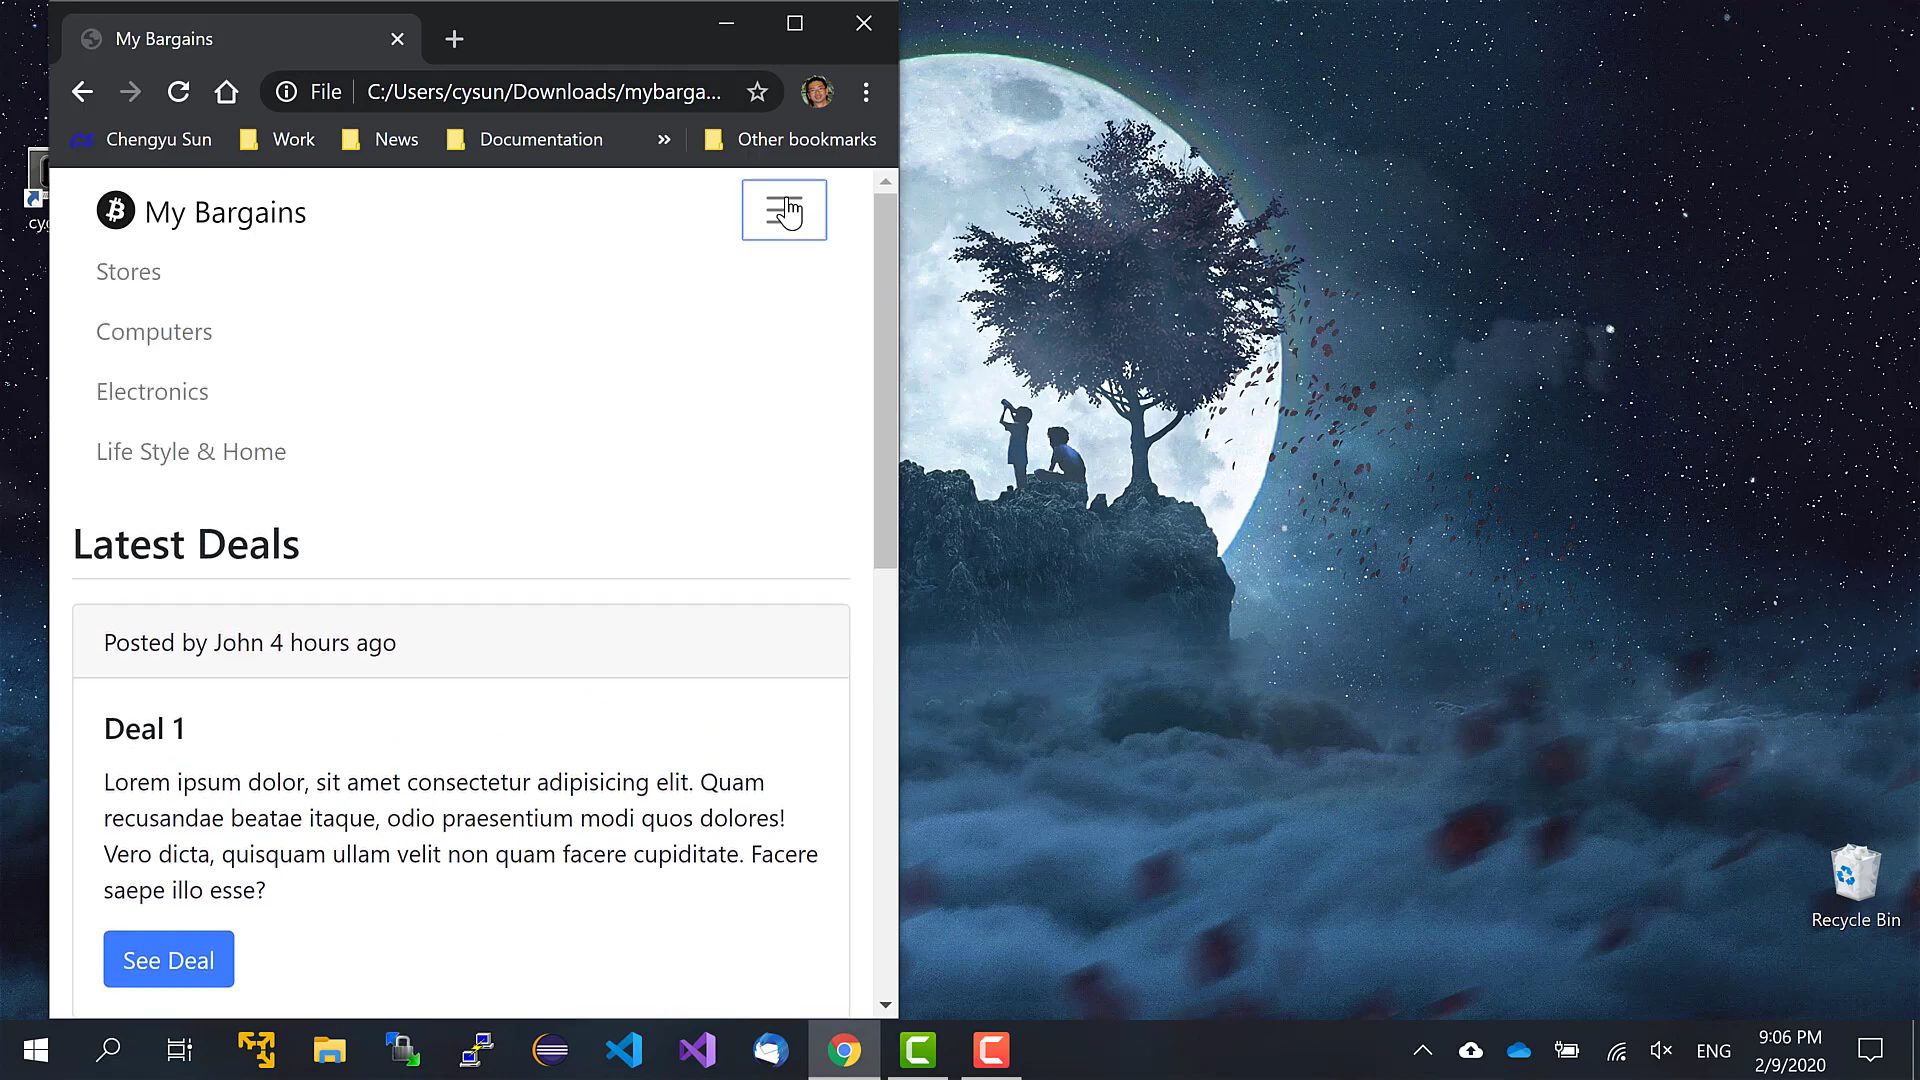
Task: Click the page scrollbar down arrow
Action: point(885,1005)
